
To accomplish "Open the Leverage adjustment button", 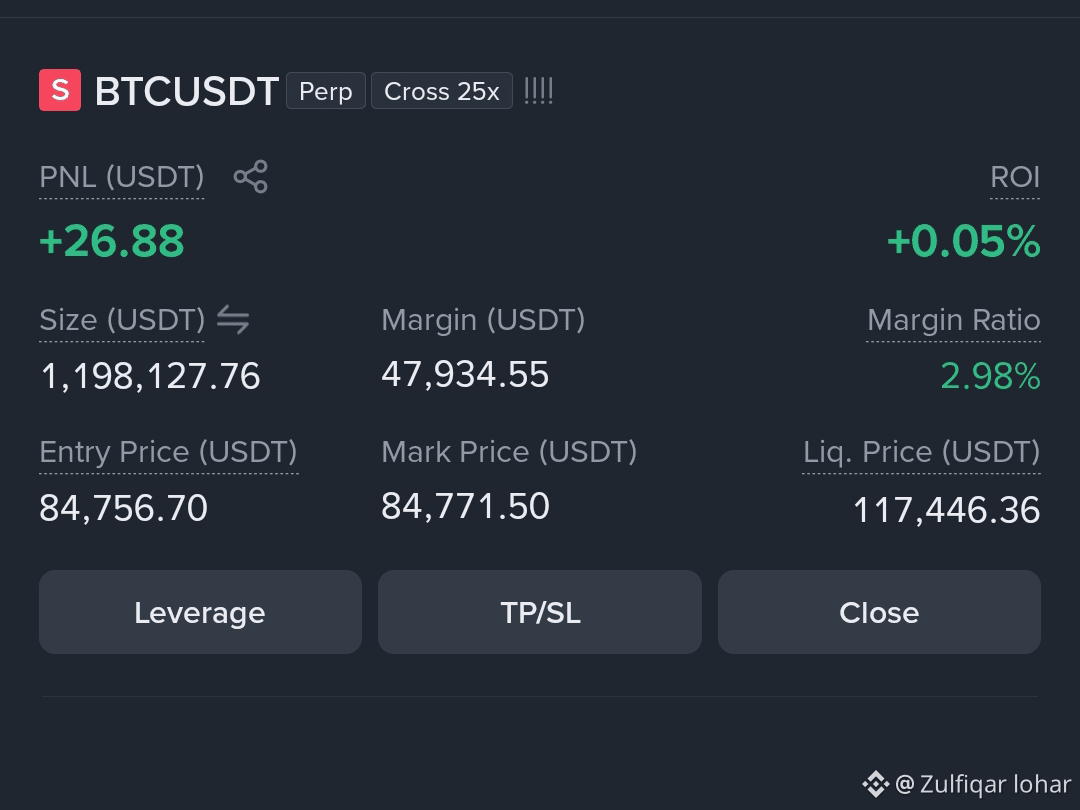I will 200,612.
